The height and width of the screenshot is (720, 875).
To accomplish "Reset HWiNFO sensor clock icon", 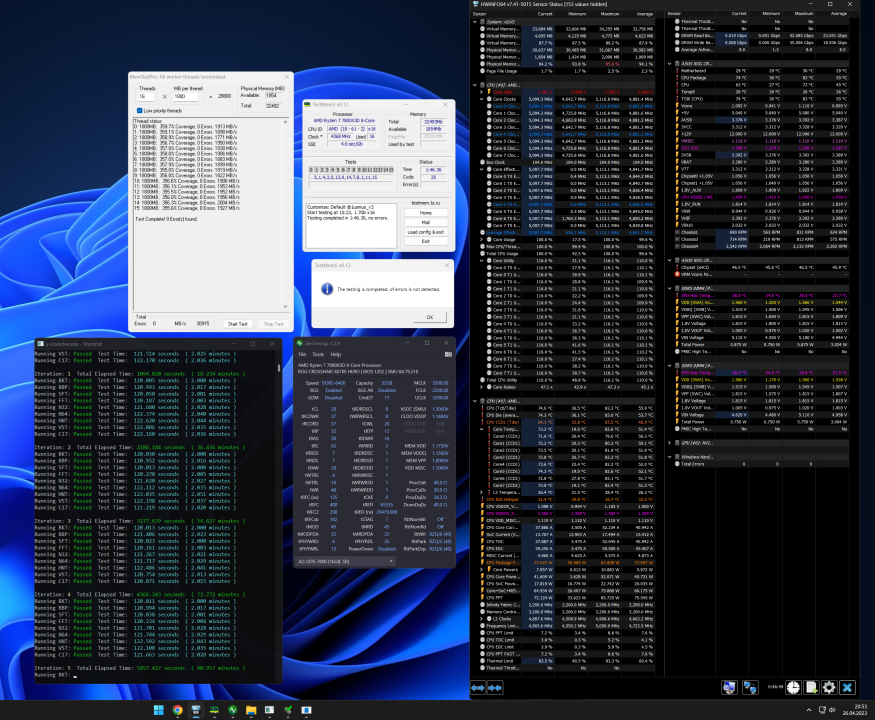I will pyautogui.click(x=792, y=687).
